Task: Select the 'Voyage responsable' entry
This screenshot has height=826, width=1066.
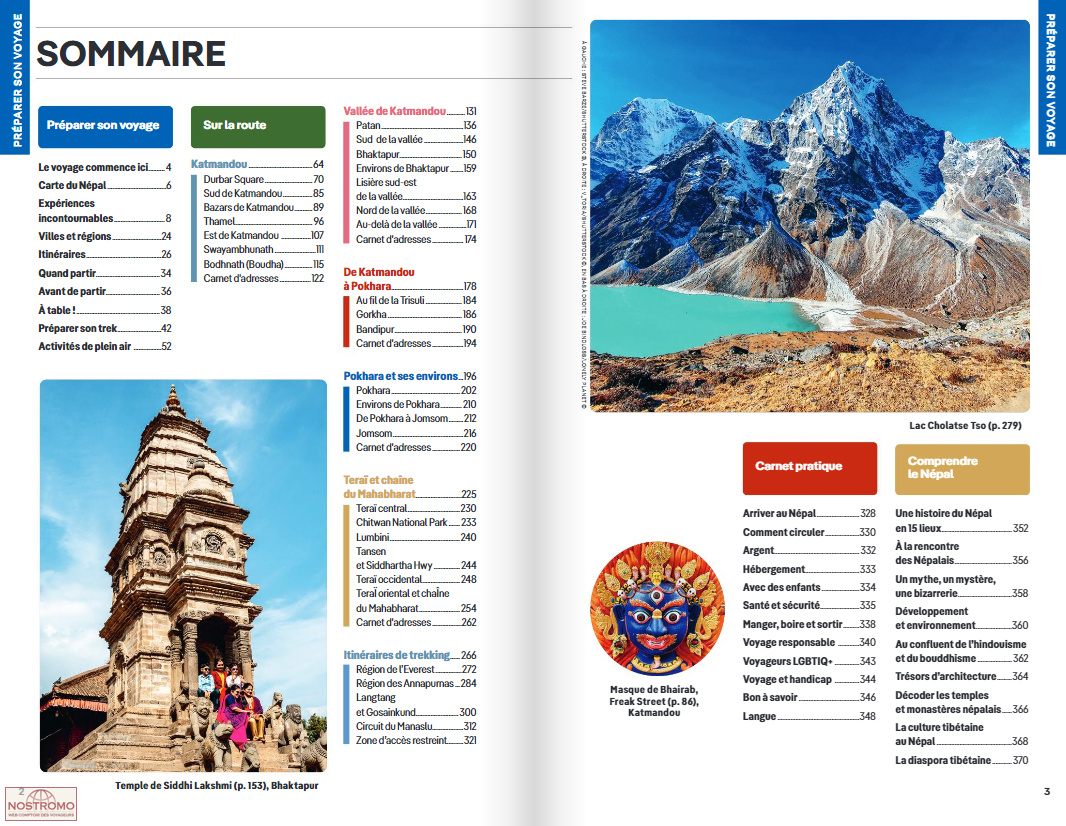Action: pos(809,642)
